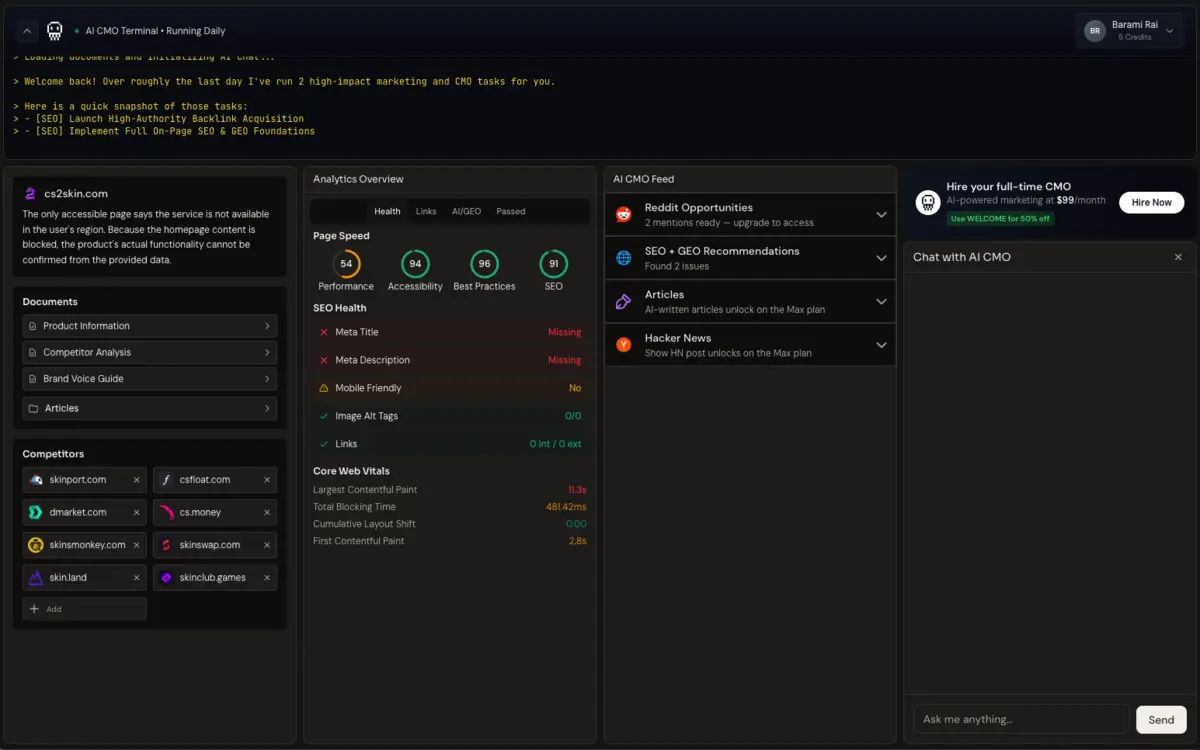Switch to the AI/GEO tab in Analytics Overview
The image size is (1200, 750).
coord(466,211)
